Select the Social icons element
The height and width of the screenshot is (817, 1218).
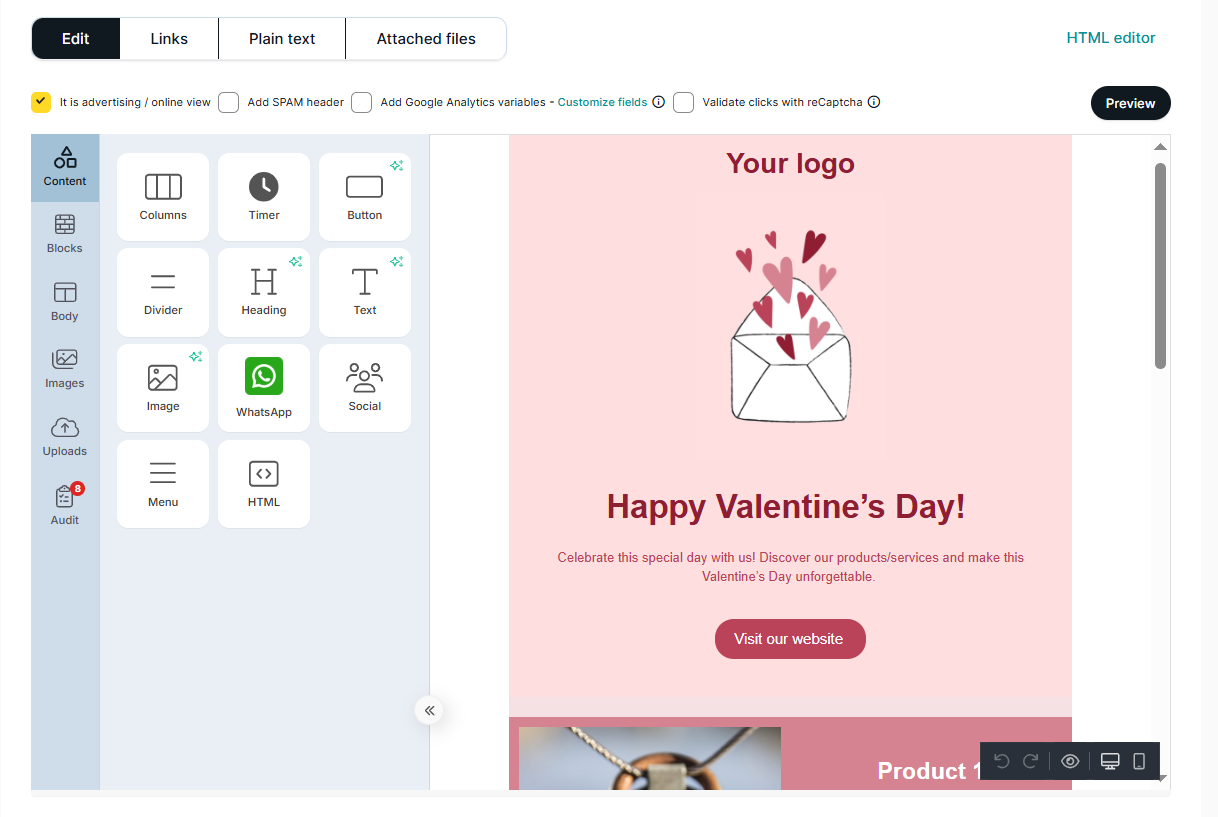[365, 388]
